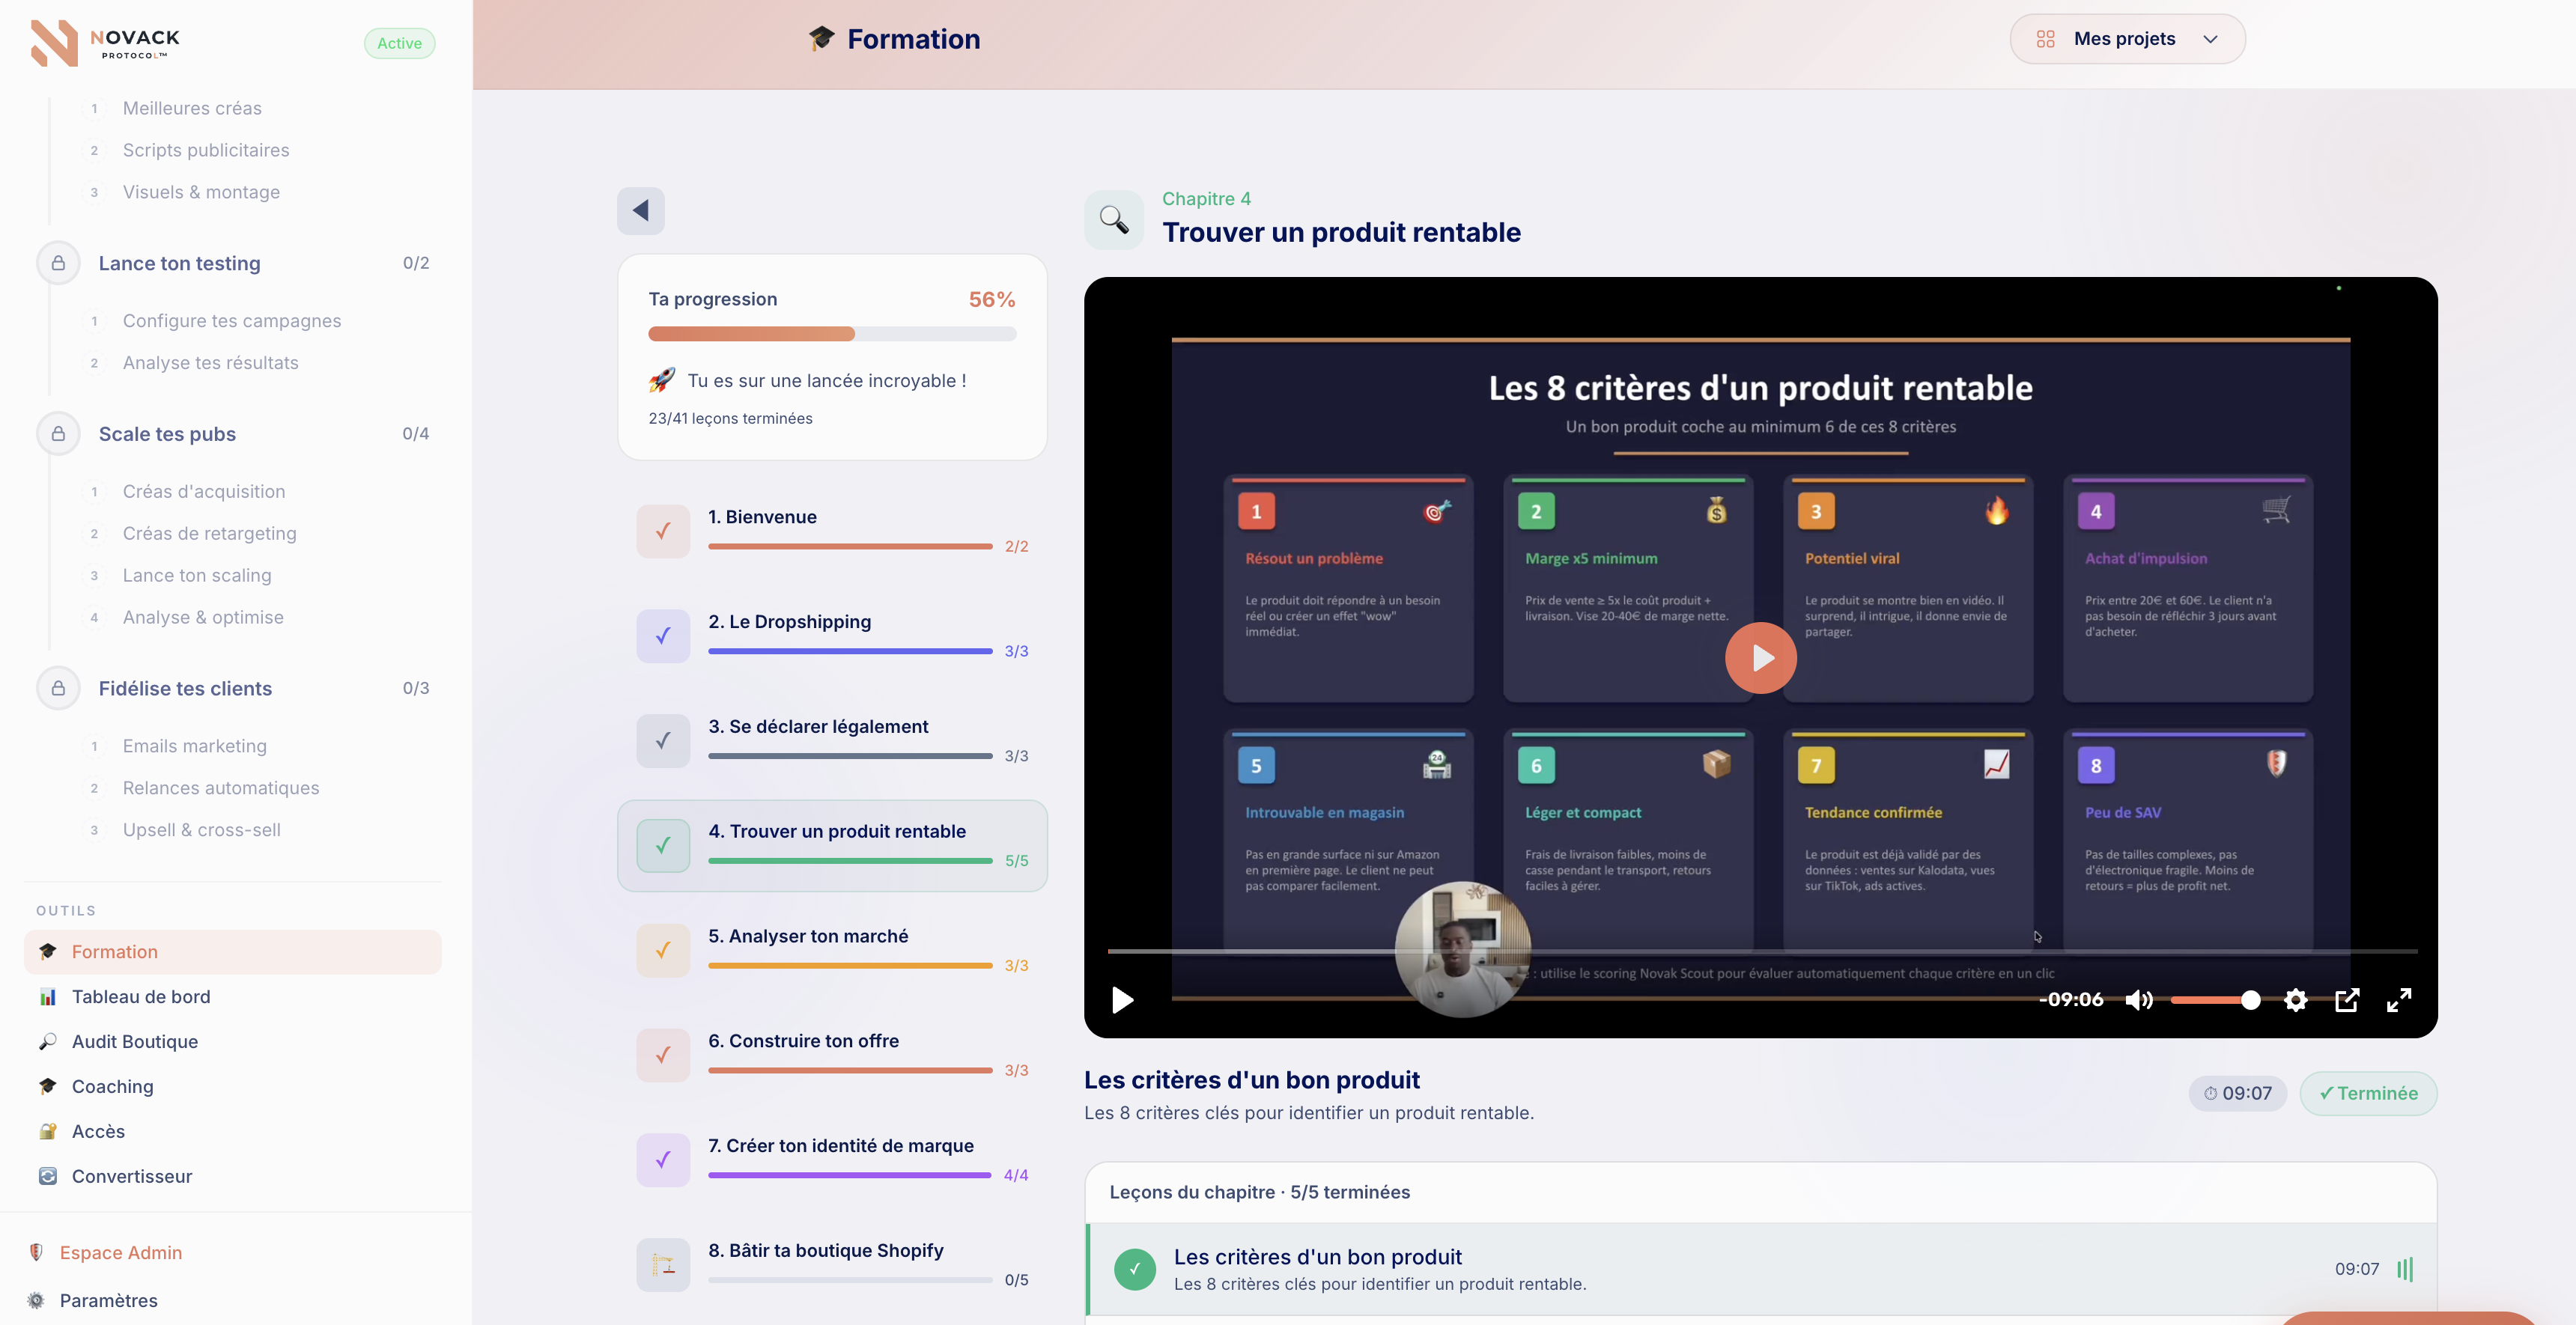Click the back arrow above Ta progression
The height and width of the screenshot is (1325, 2576).
(x=641, y=211)
